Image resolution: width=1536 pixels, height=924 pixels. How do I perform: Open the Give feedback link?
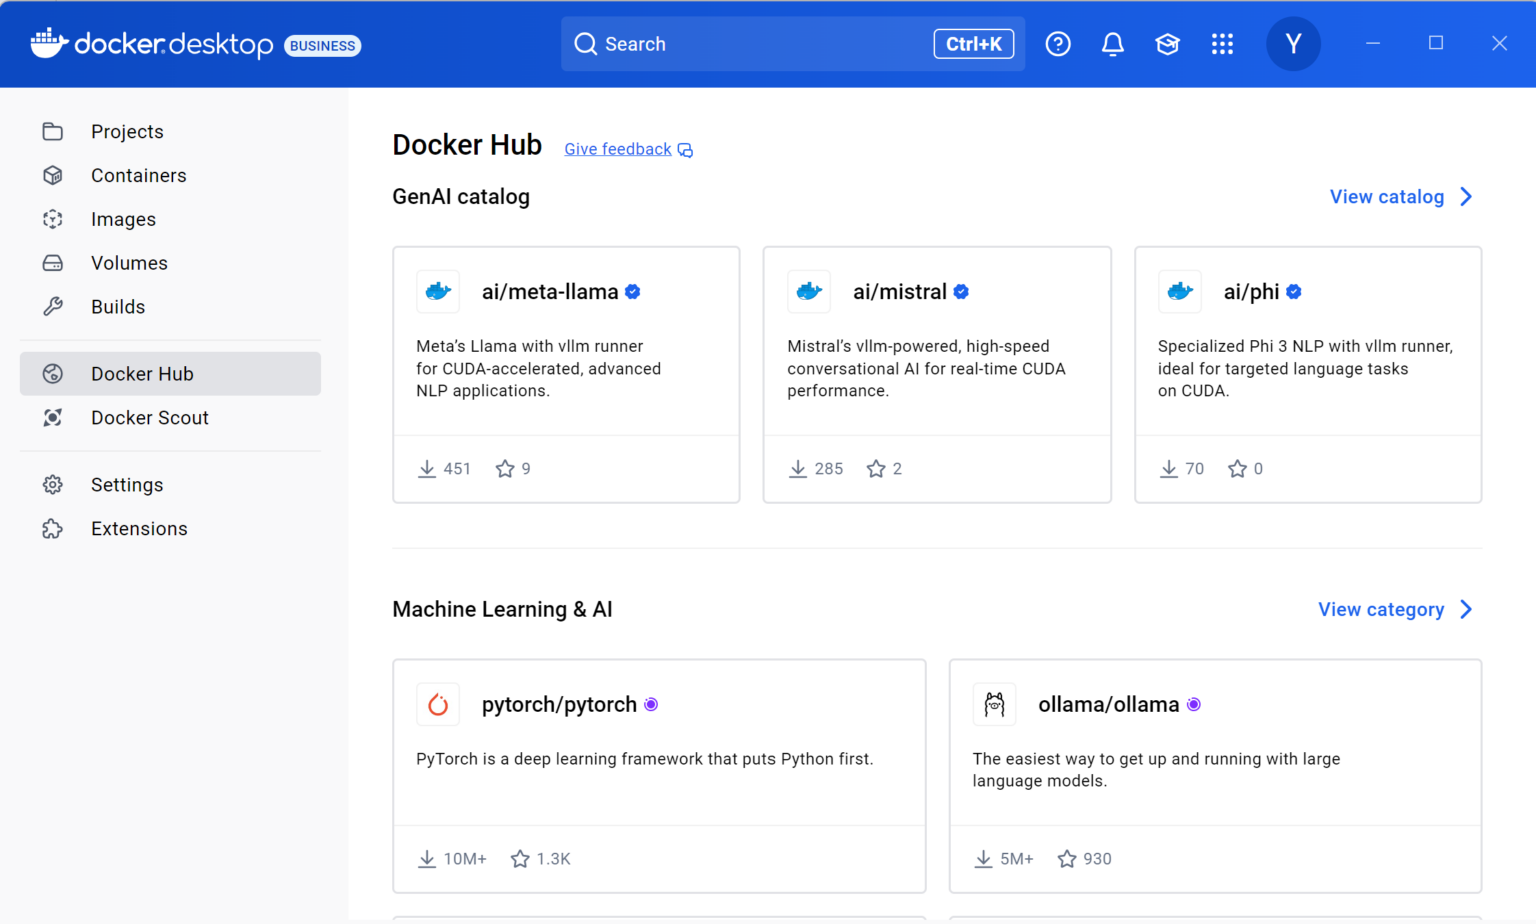[x=617, y=148]
